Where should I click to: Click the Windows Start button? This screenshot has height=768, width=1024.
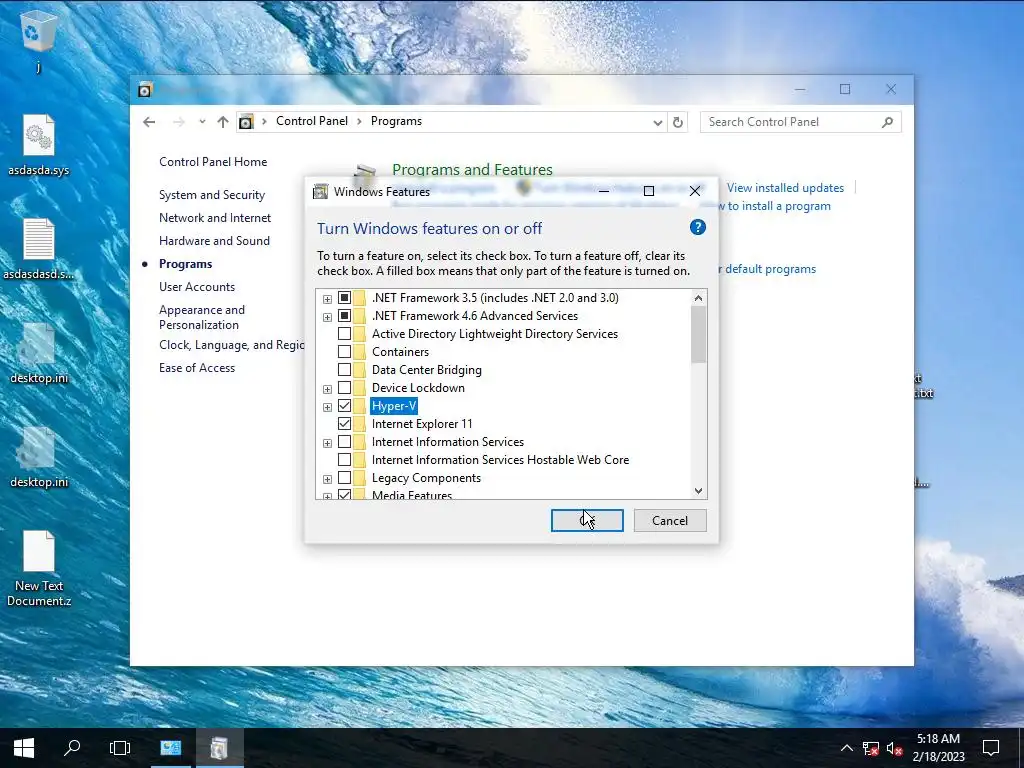click(x=24, y=748)
